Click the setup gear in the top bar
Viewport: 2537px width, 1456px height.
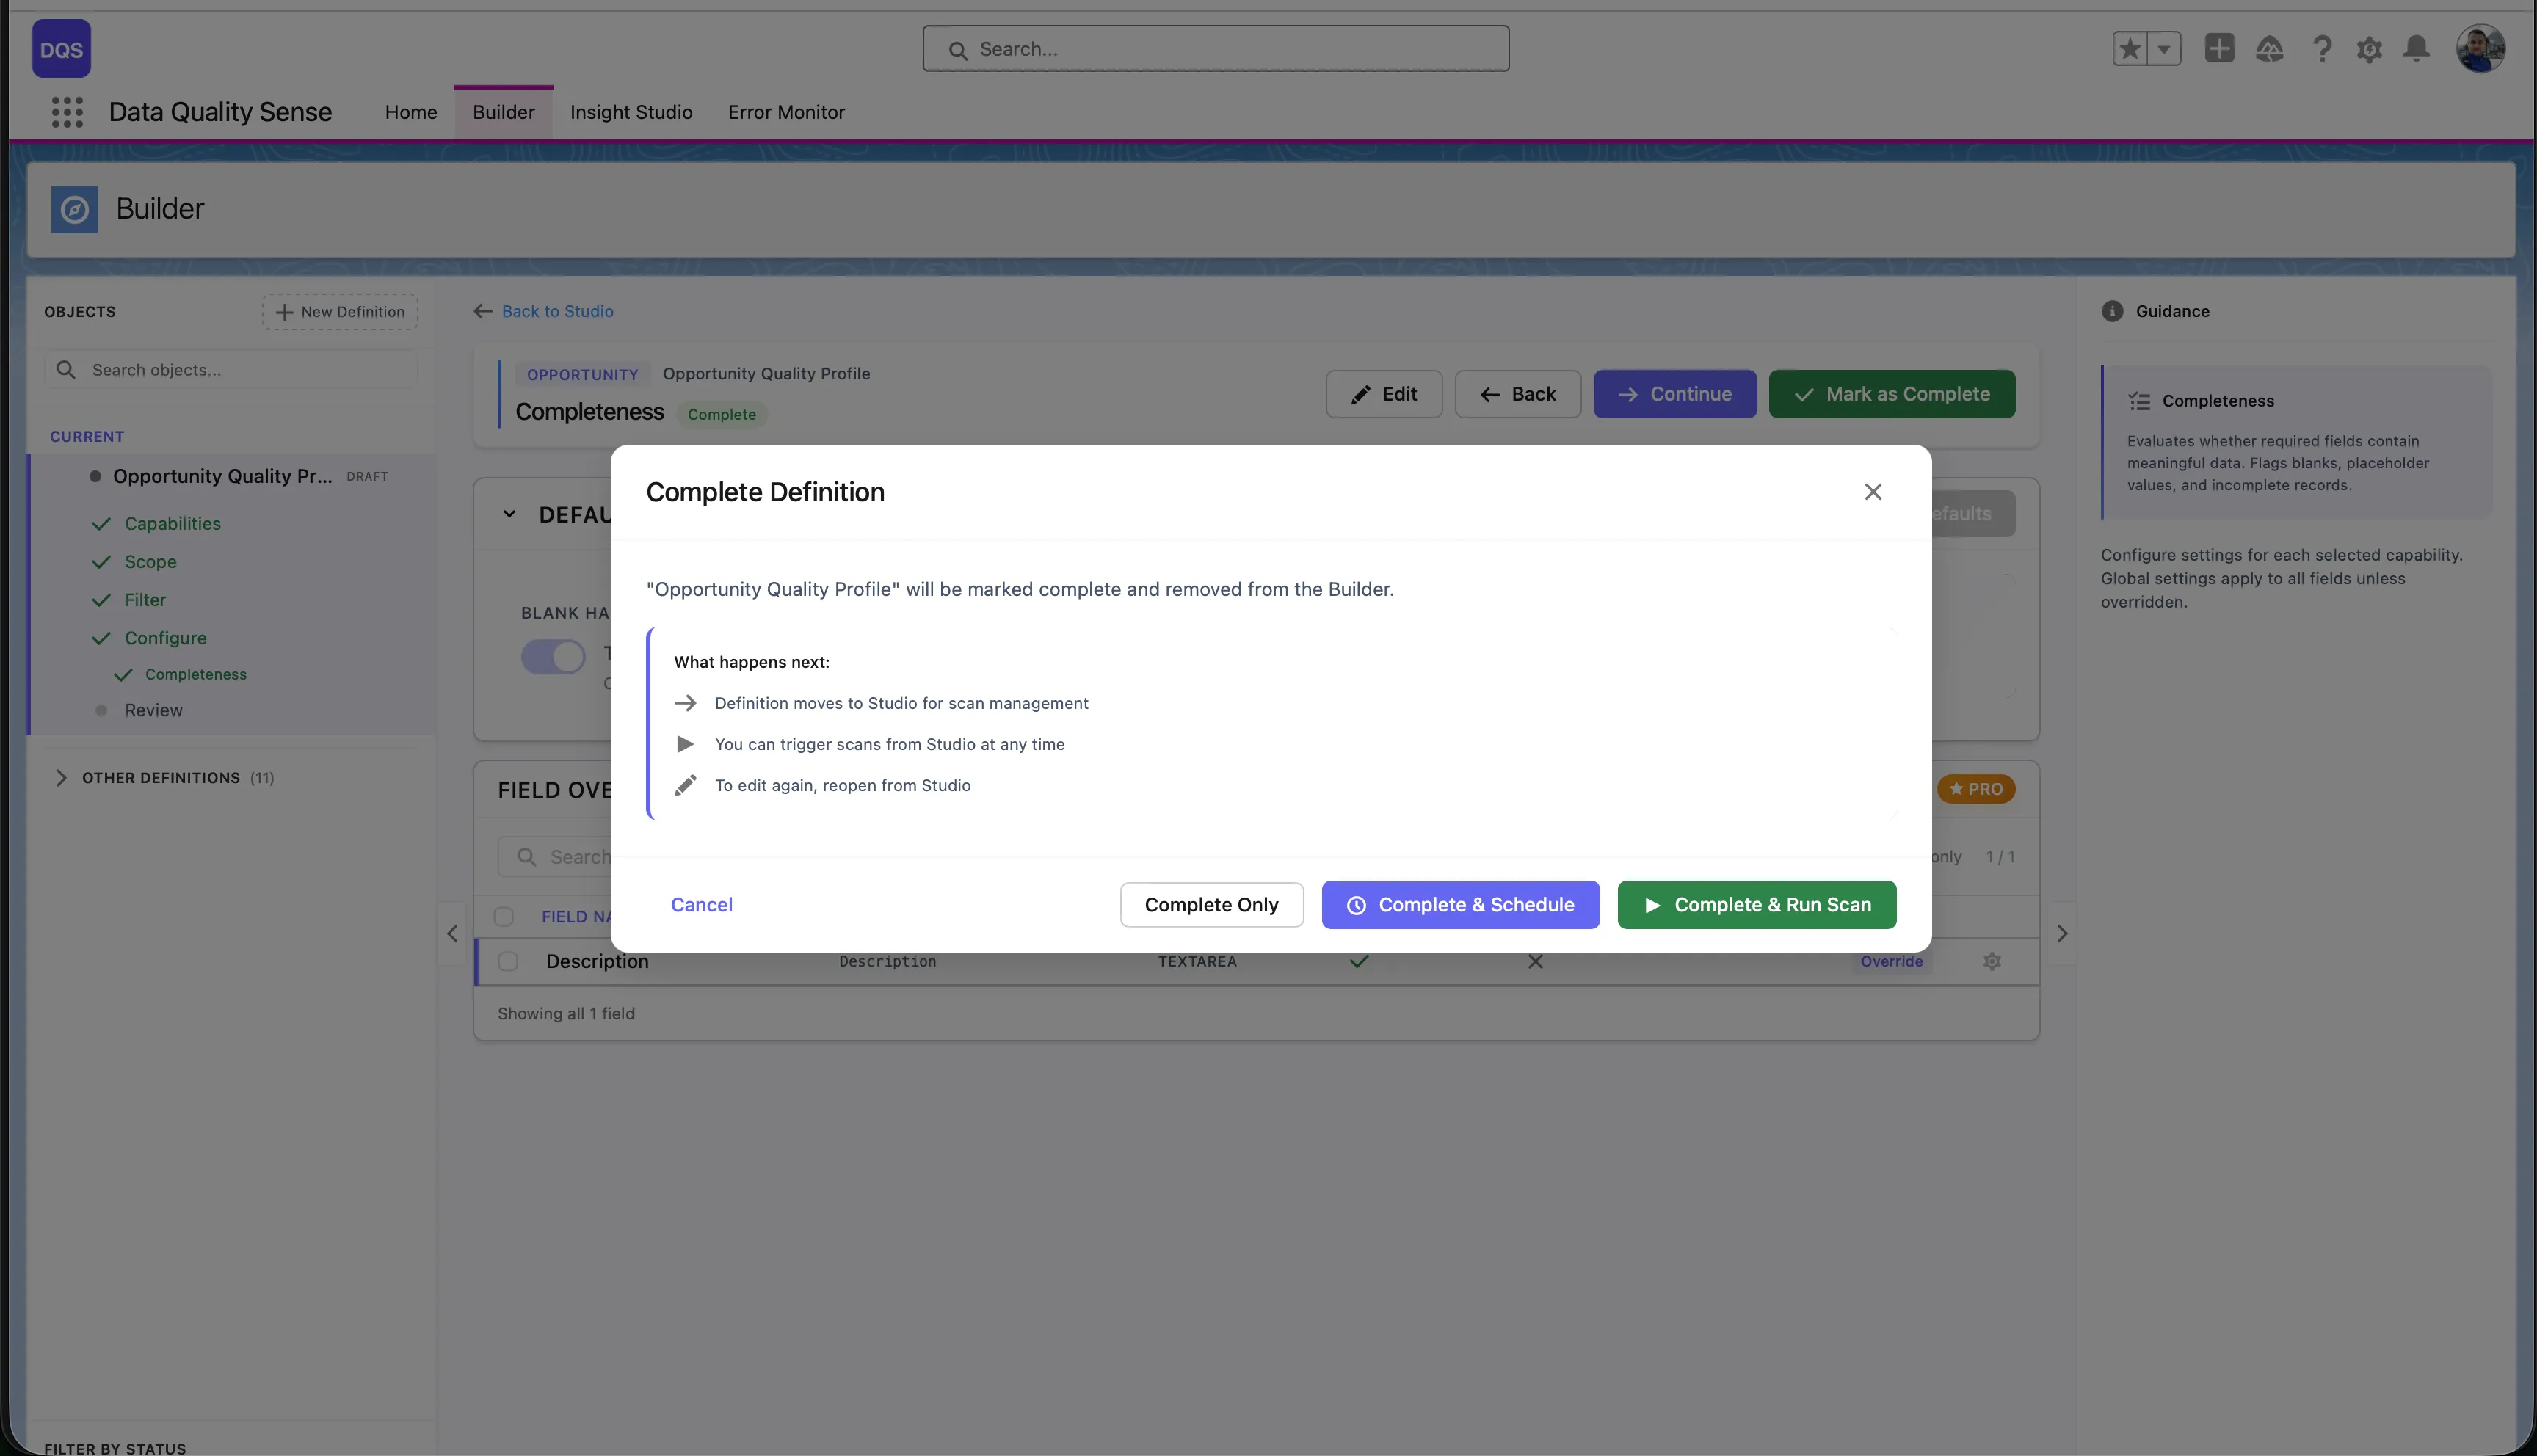click(x=2369, y=48)
